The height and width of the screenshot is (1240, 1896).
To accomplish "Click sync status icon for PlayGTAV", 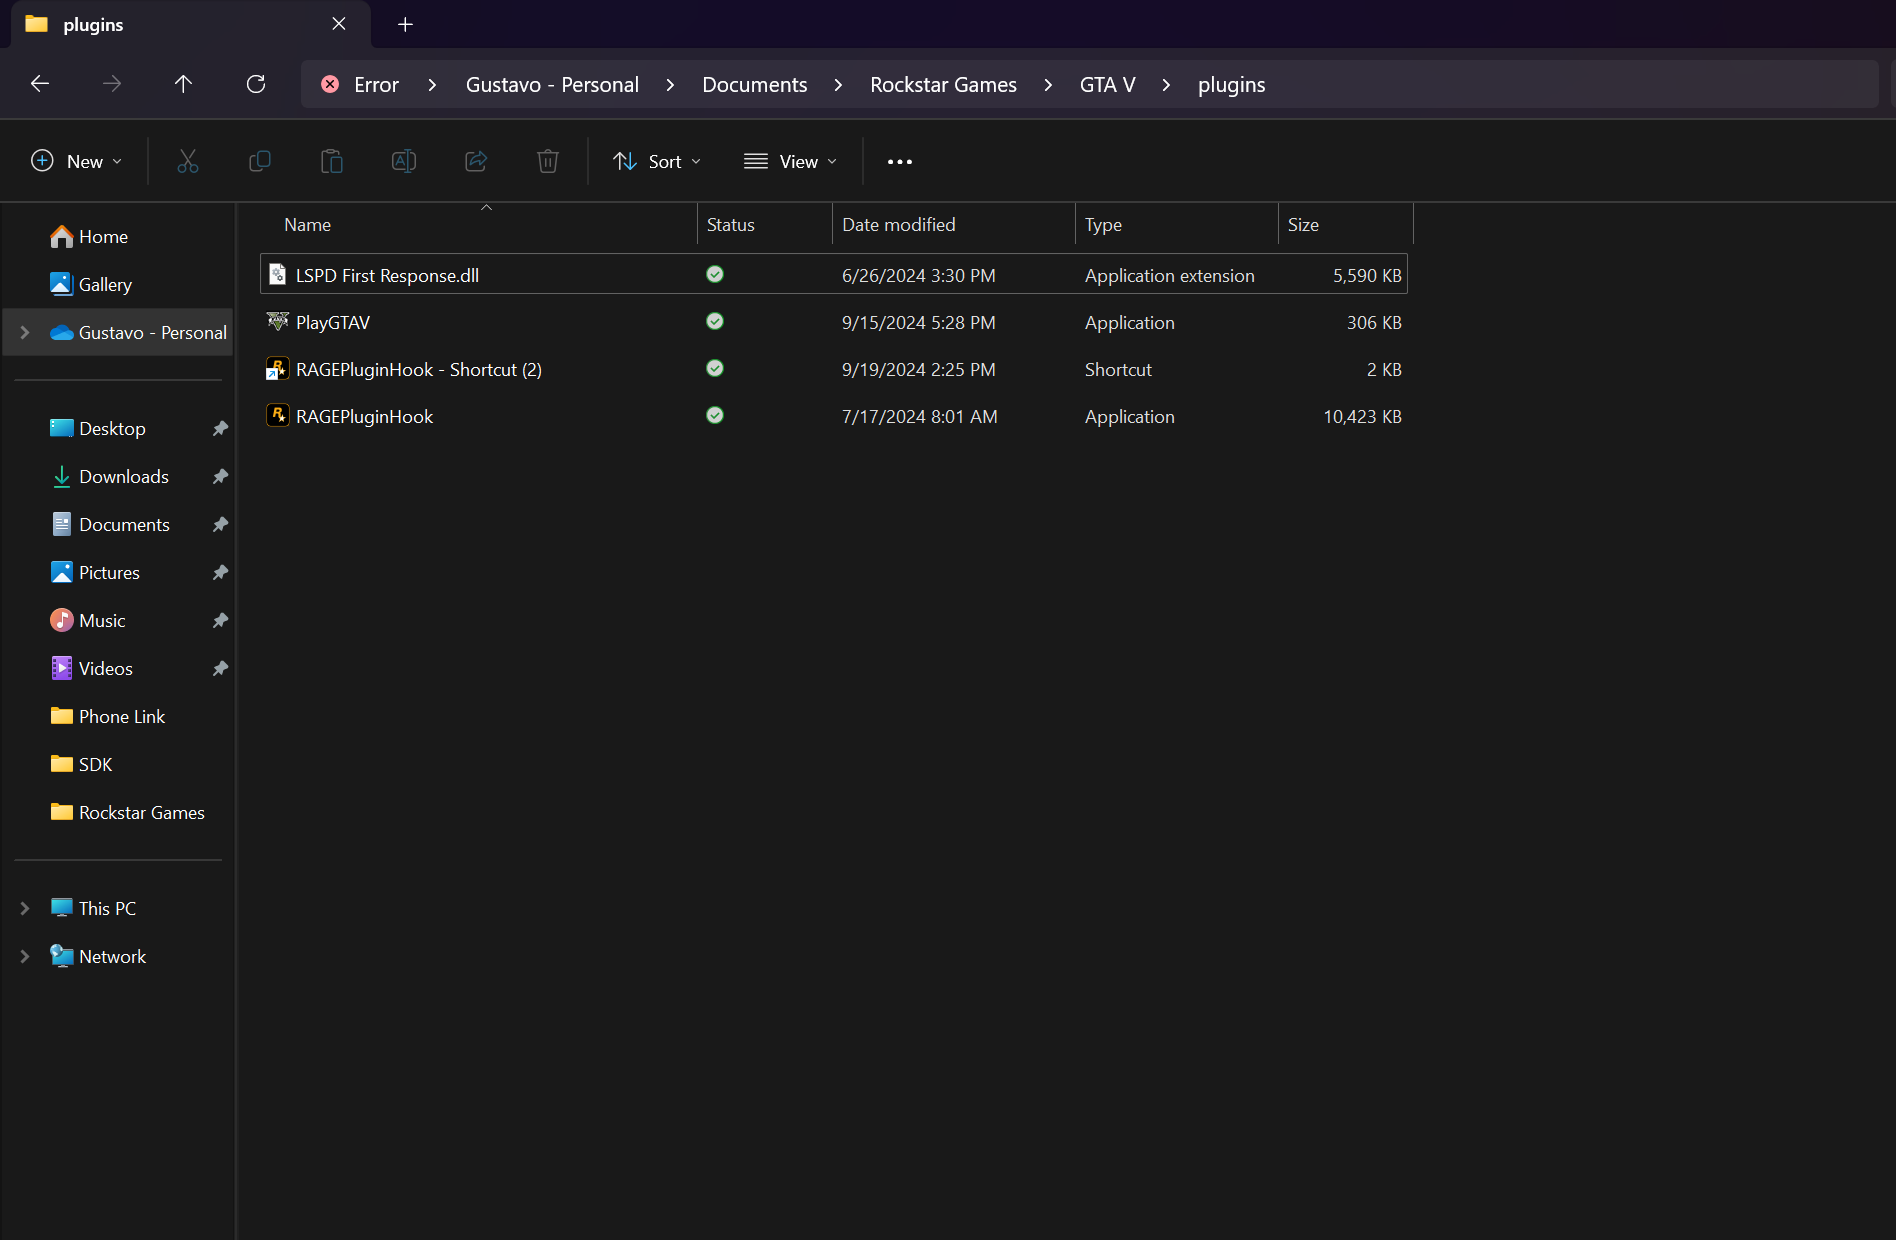I will coord(715,321).
